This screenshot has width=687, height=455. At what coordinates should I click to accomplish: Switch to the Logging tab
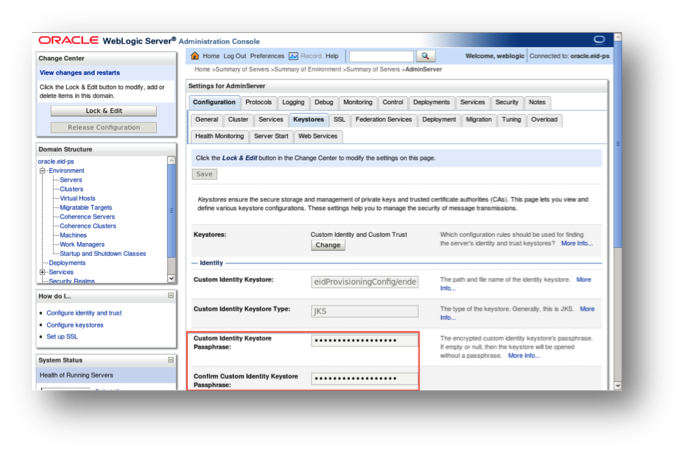coord(293,102)
